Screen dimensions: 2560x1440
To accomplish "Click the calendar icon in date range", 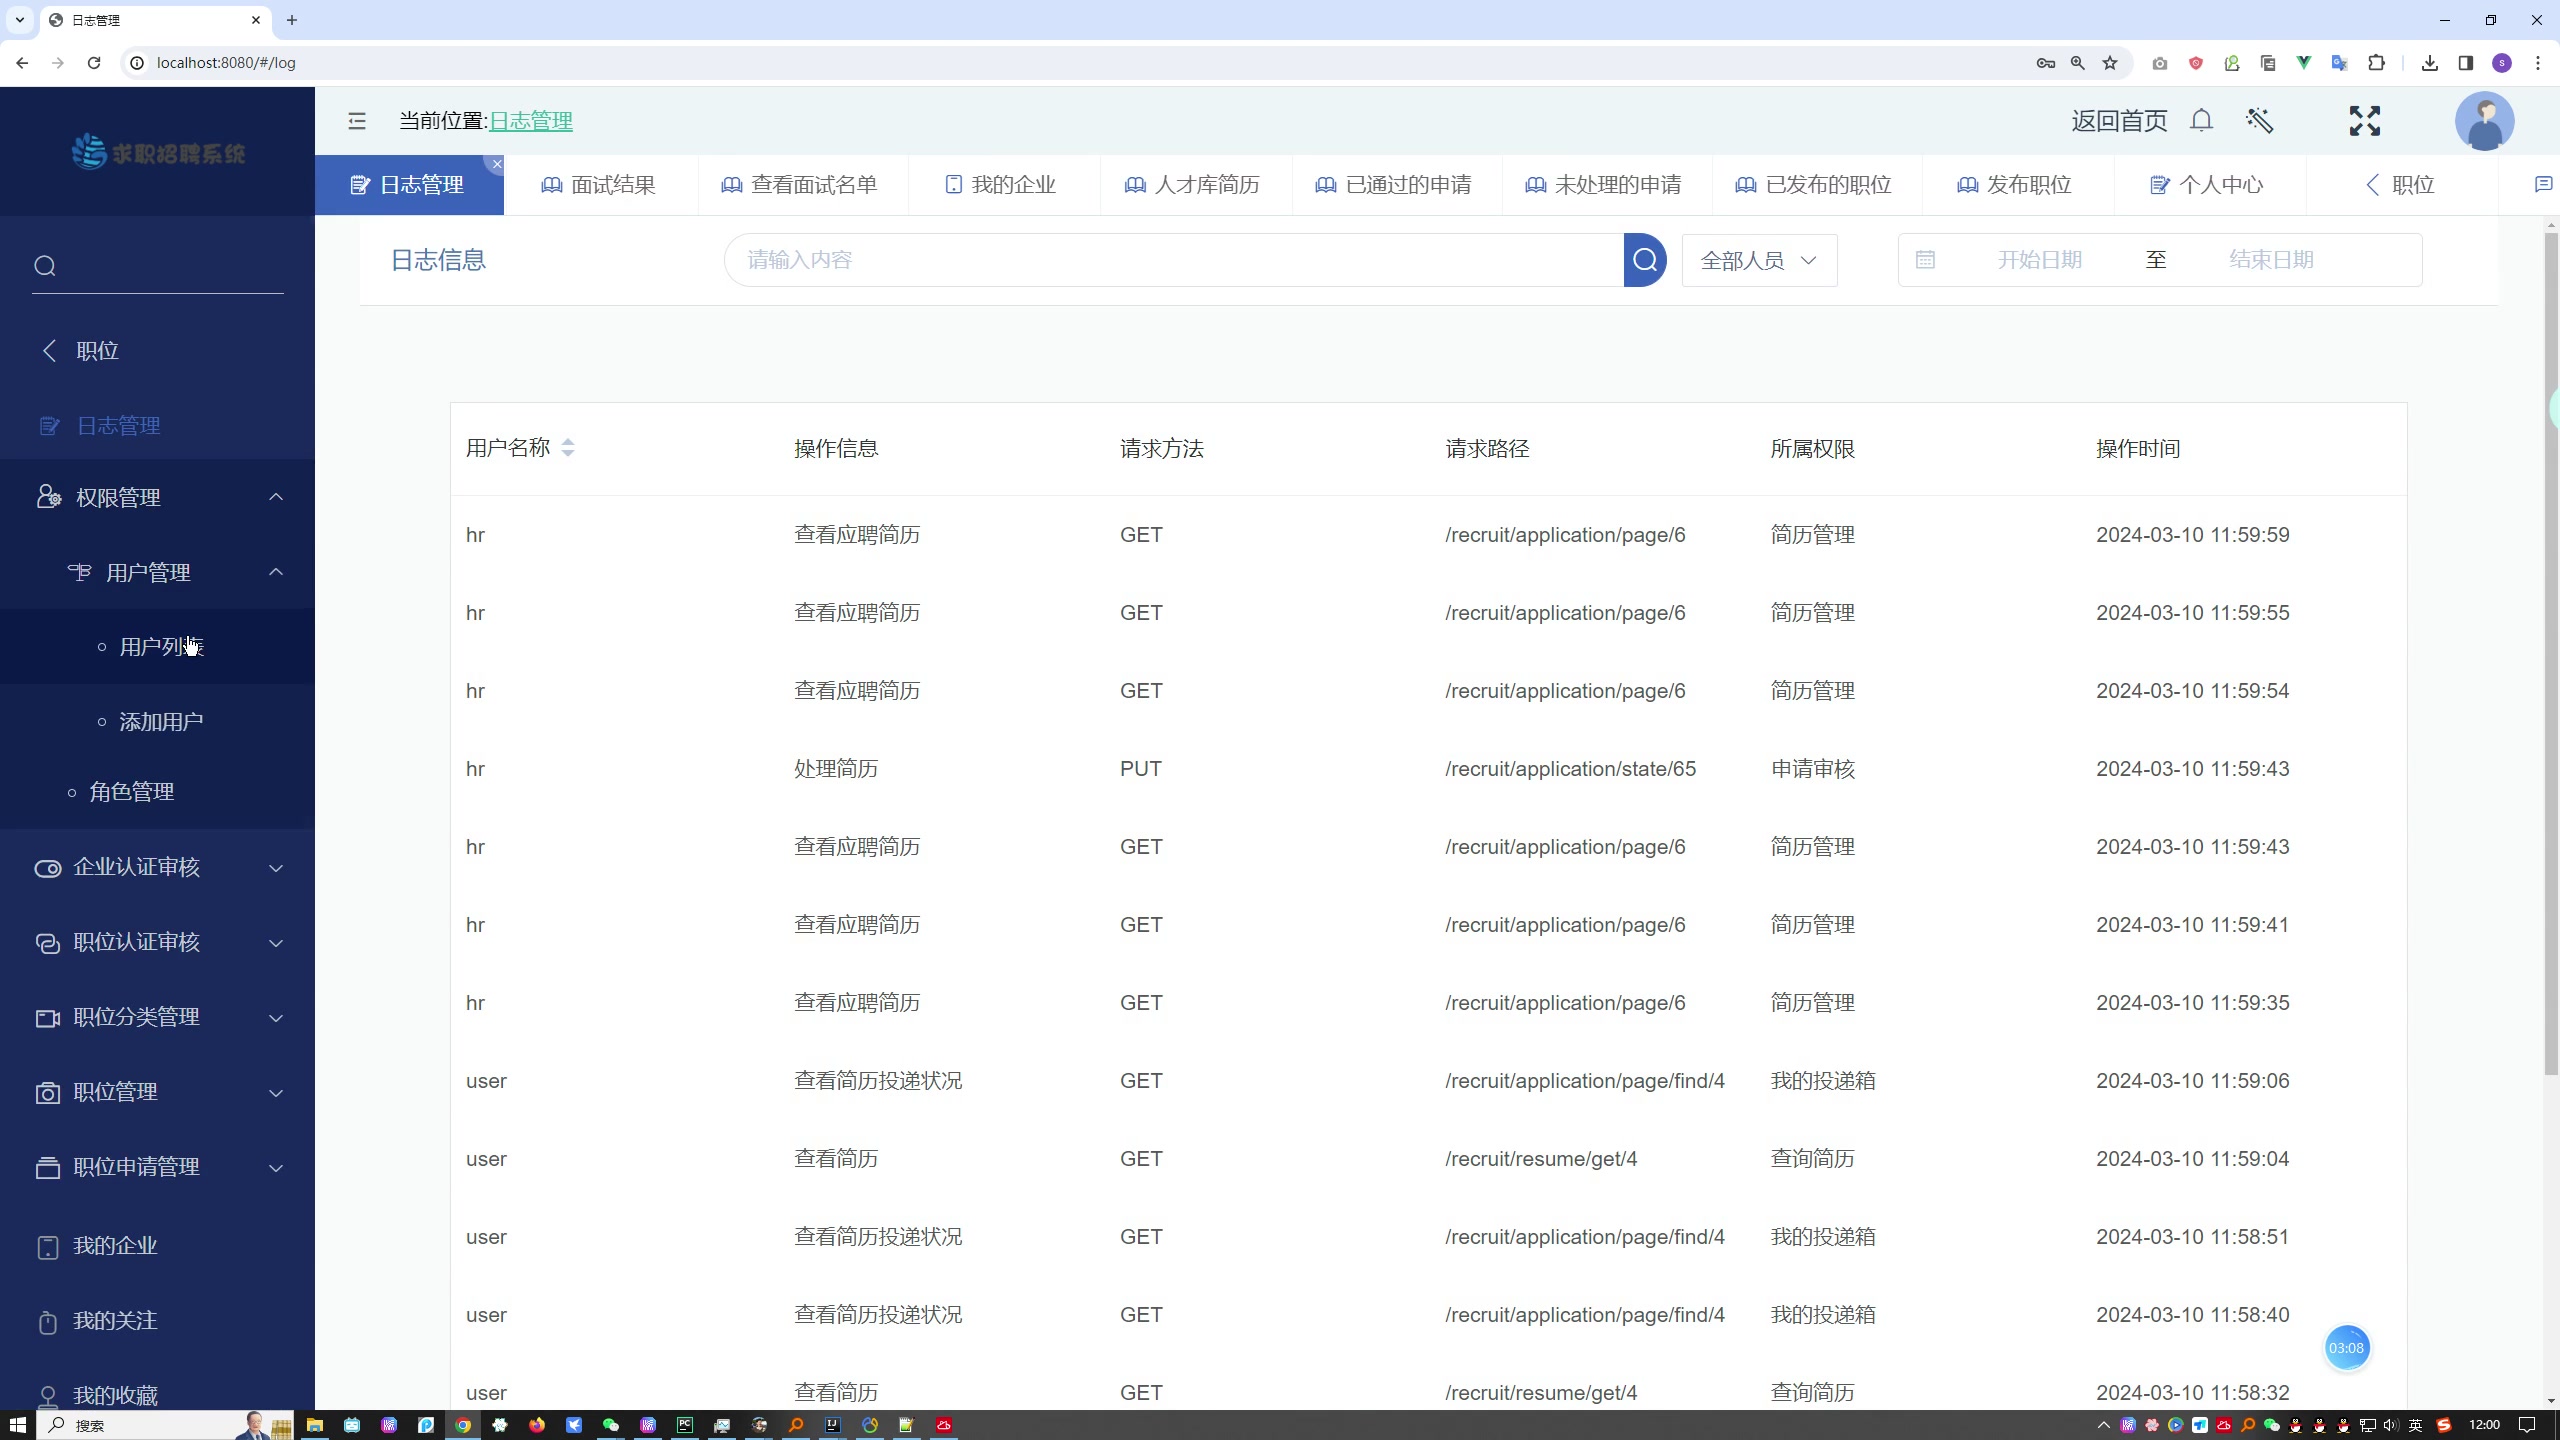I will click(1925, 260).
